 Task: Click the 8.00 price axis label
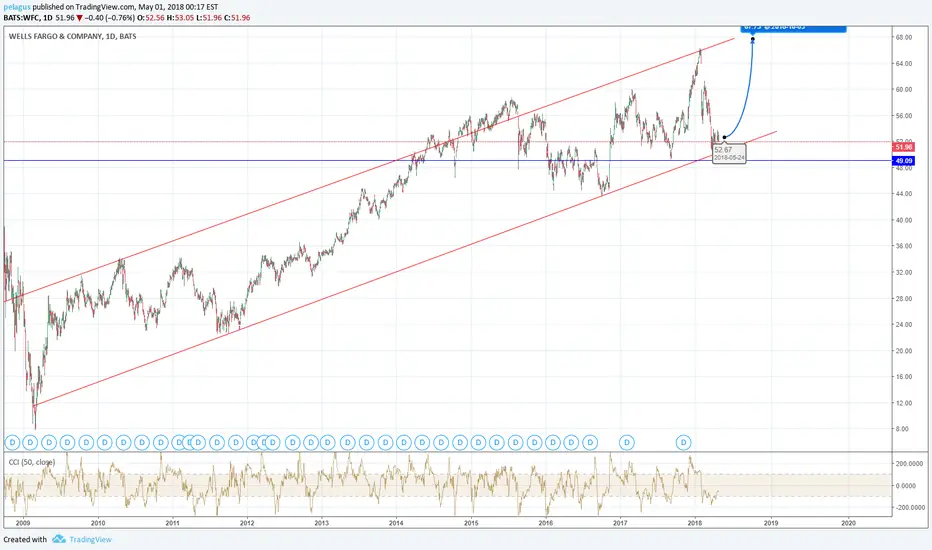click(x=902, y=429)
